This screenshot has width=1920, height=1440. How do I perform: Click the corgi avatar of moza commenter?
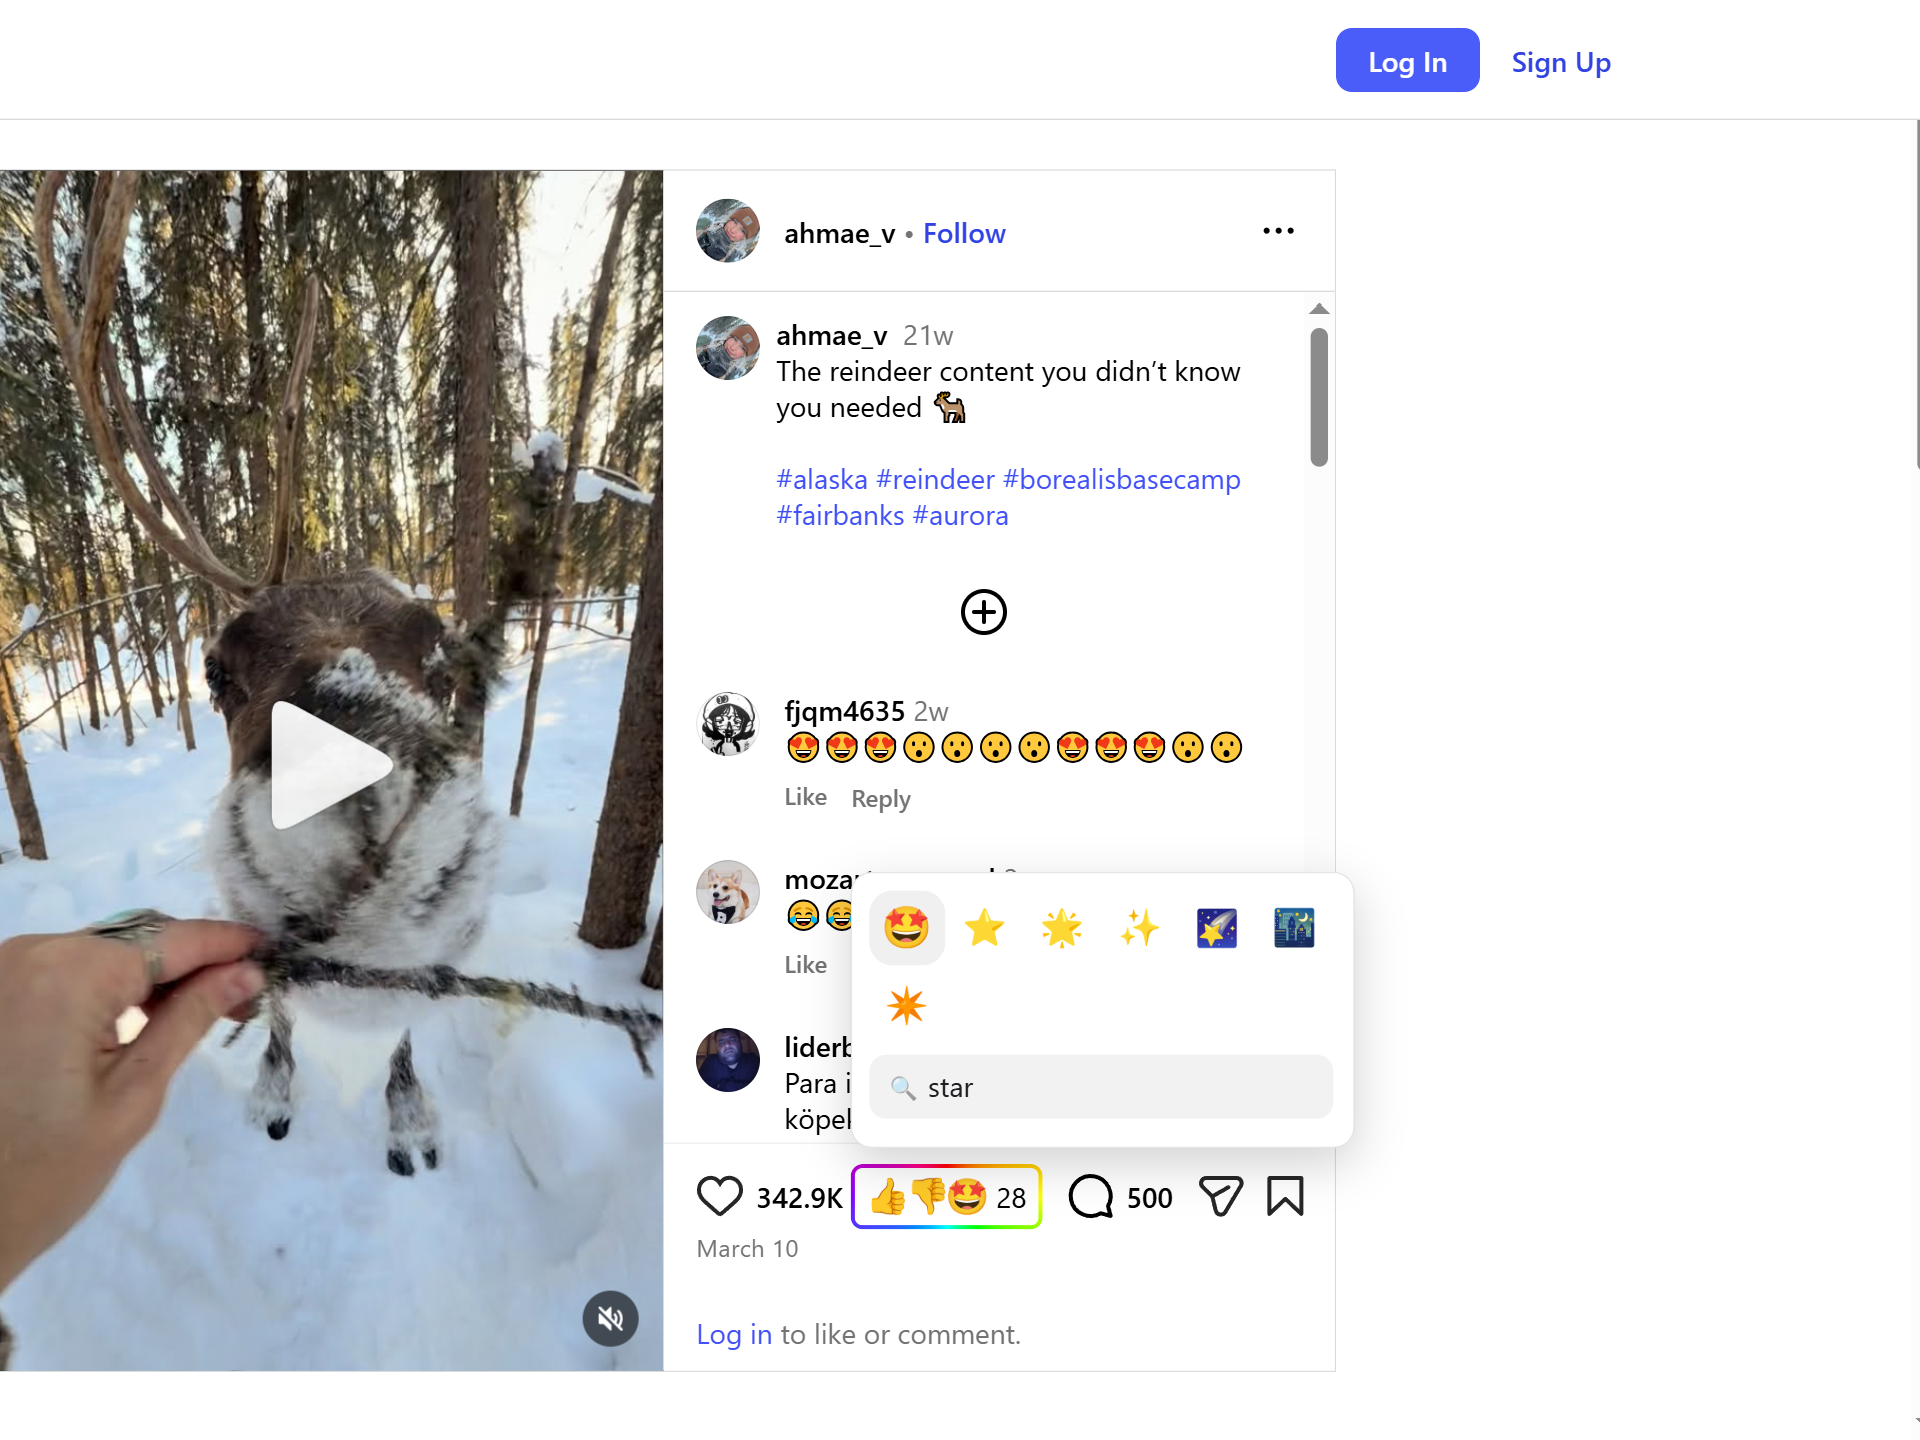pyautogui.click(x=728, y=892)
